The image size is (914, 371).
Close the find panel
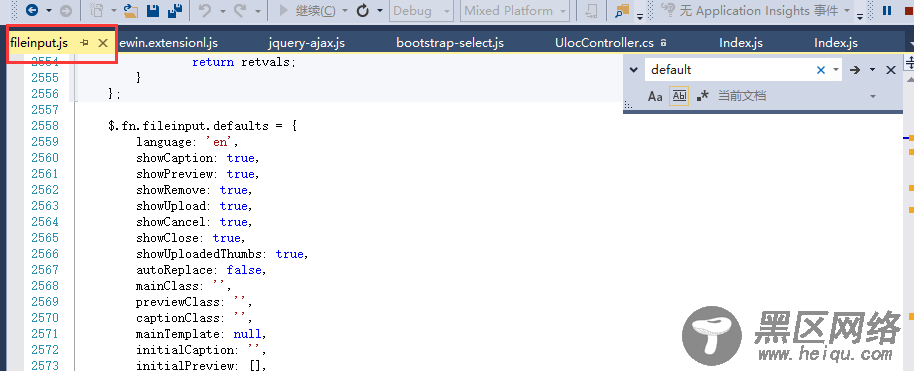tap(891, 70)
